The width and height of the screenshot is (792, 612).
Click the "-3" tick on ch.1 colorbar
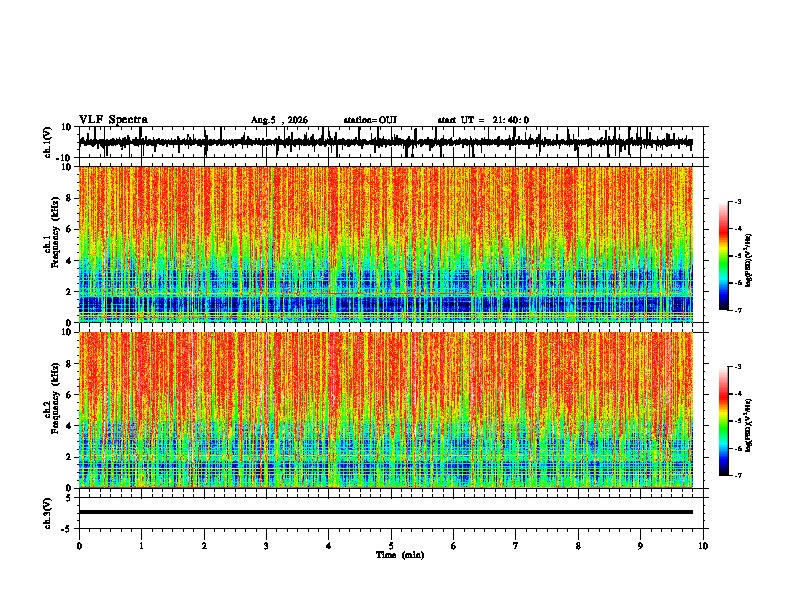(x=738, y=201)
